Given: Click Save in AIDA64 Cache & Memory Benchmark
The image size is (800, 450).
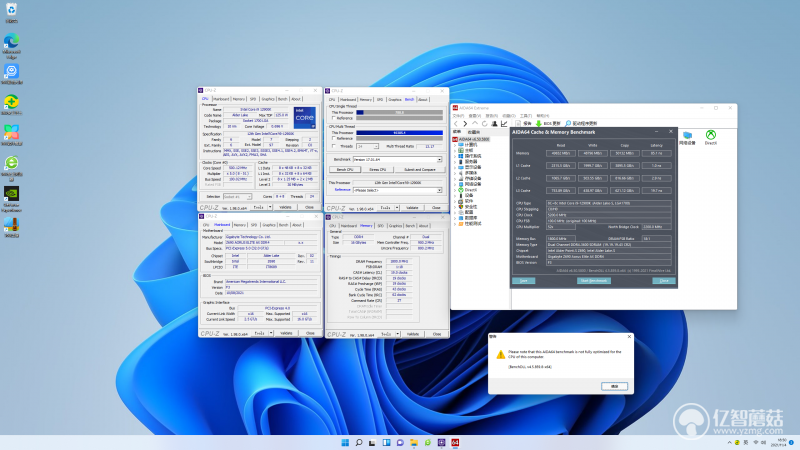Looking at the screenshot, I should (x=524, y=281).
